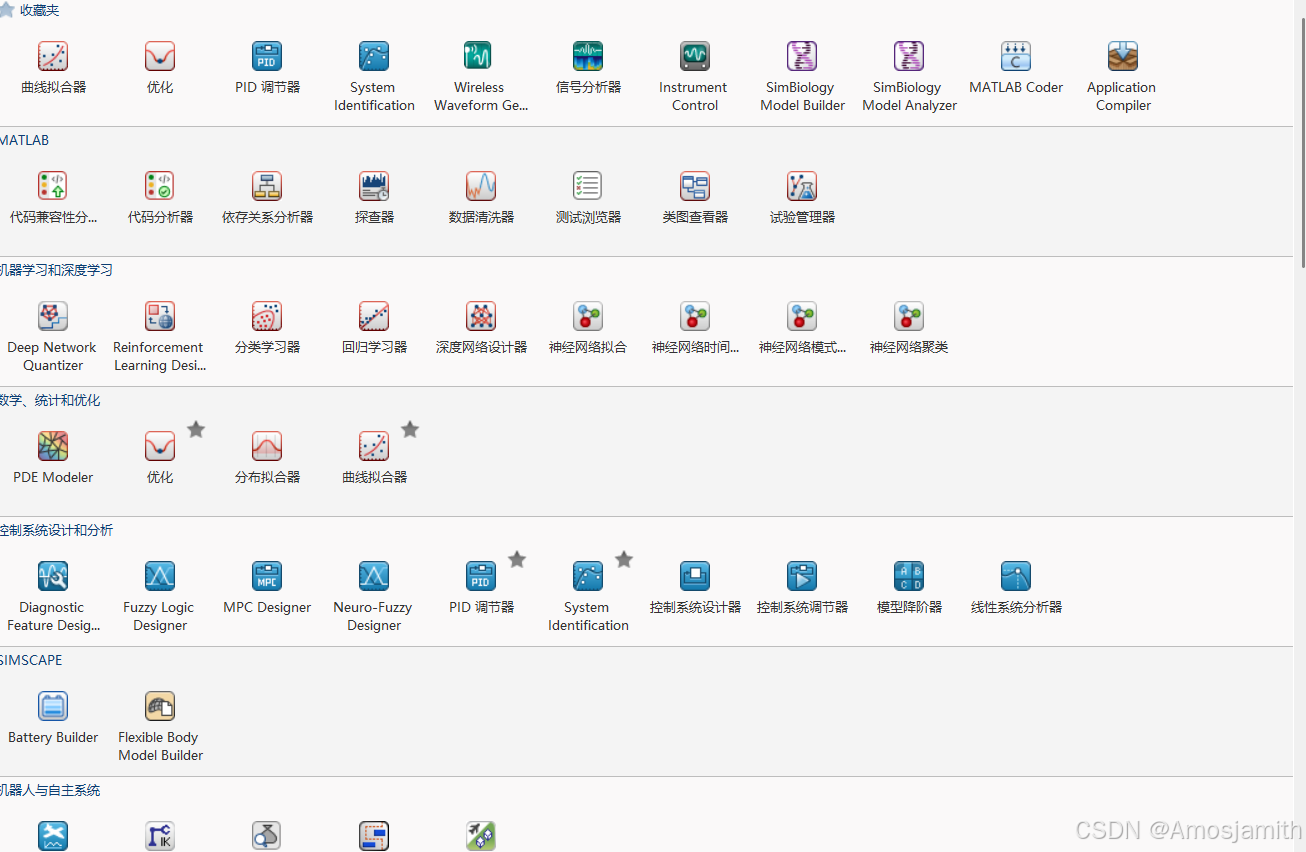
Task: Open 依存关系分析器
Action: pyautogui.click(x=267, y=198)
